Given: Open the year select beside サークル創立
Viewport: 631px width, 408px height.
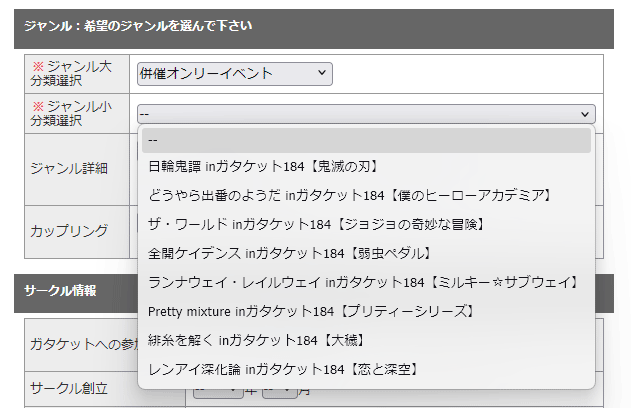Looking at the screenshot, I should (x=215, y=396).
